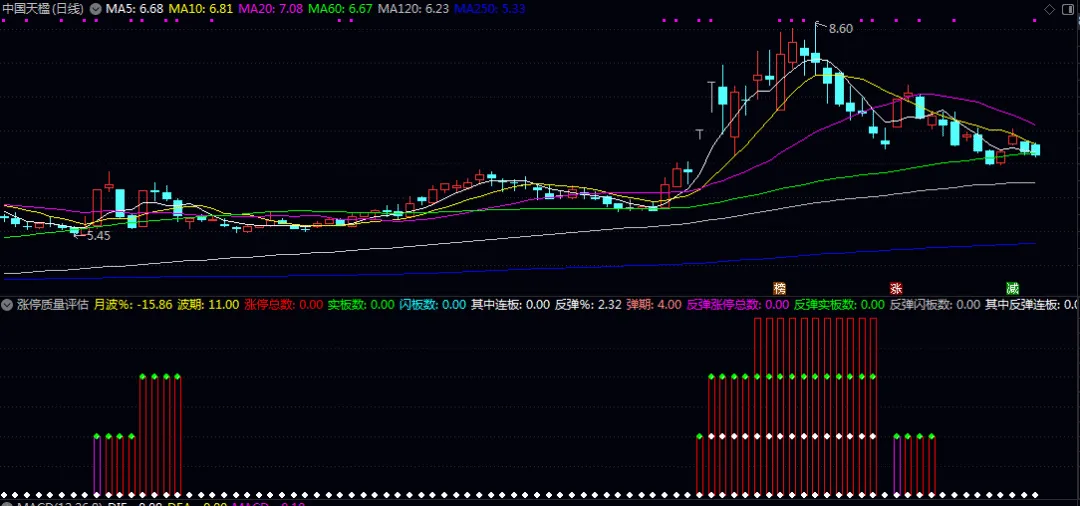
Task: Click the 反弹闪板数: 0.00 value
Action: point(935,304)
